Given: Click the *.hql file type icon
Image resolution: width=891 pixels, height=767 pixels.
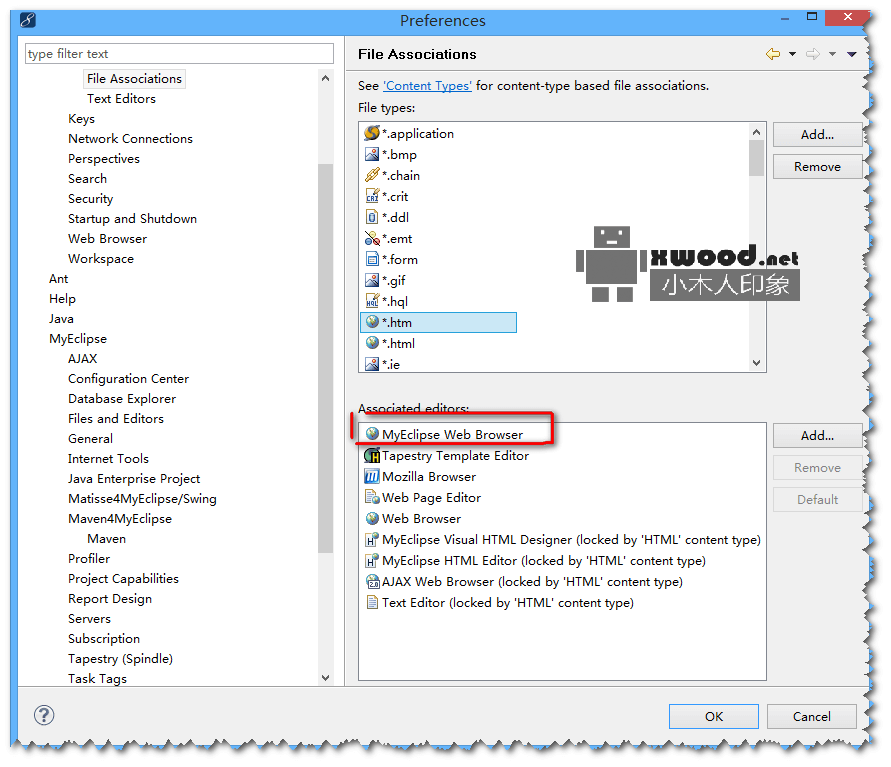Looking at the screenshot, I should tap(372, 302).
